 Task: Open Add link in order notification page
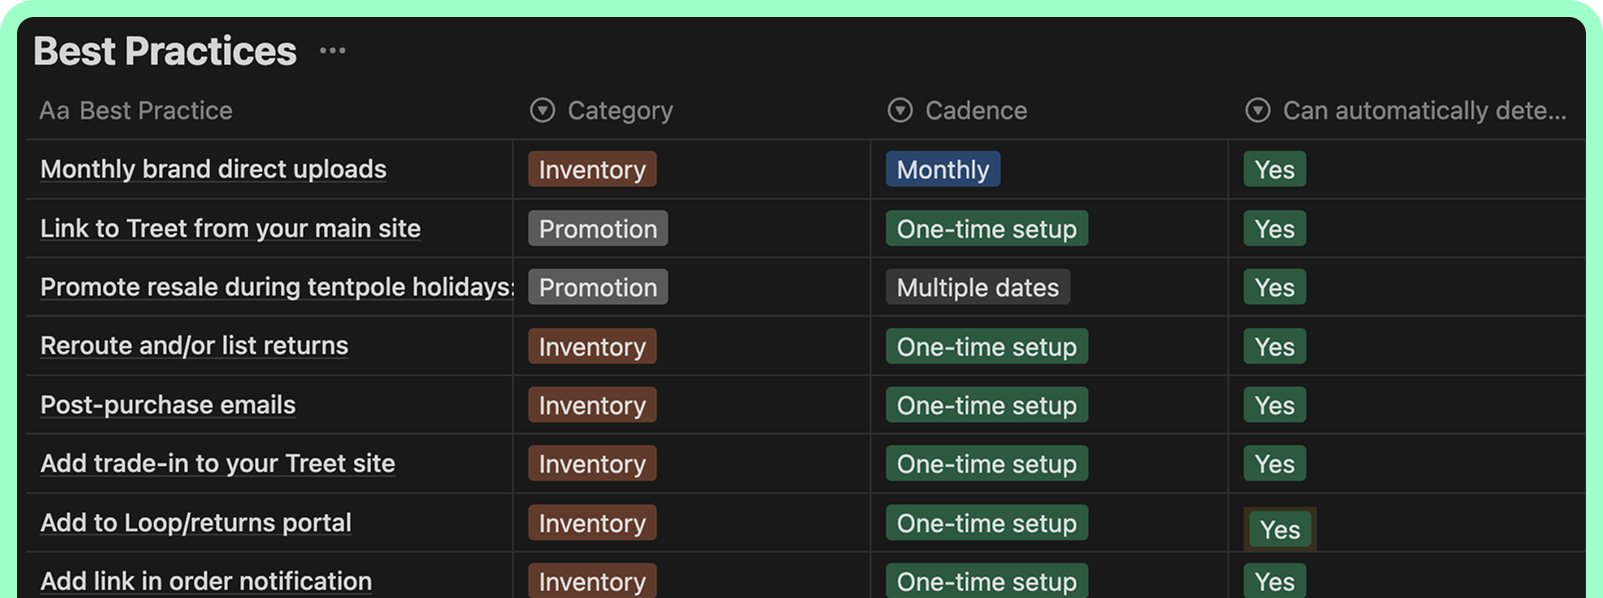click(206, 581)
